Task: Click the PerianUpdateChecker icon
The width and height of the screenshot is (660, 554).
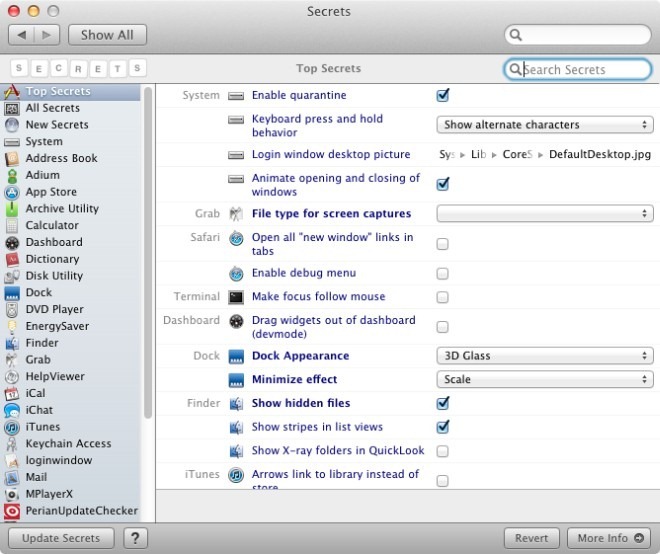Action: [x=12, y=511]
